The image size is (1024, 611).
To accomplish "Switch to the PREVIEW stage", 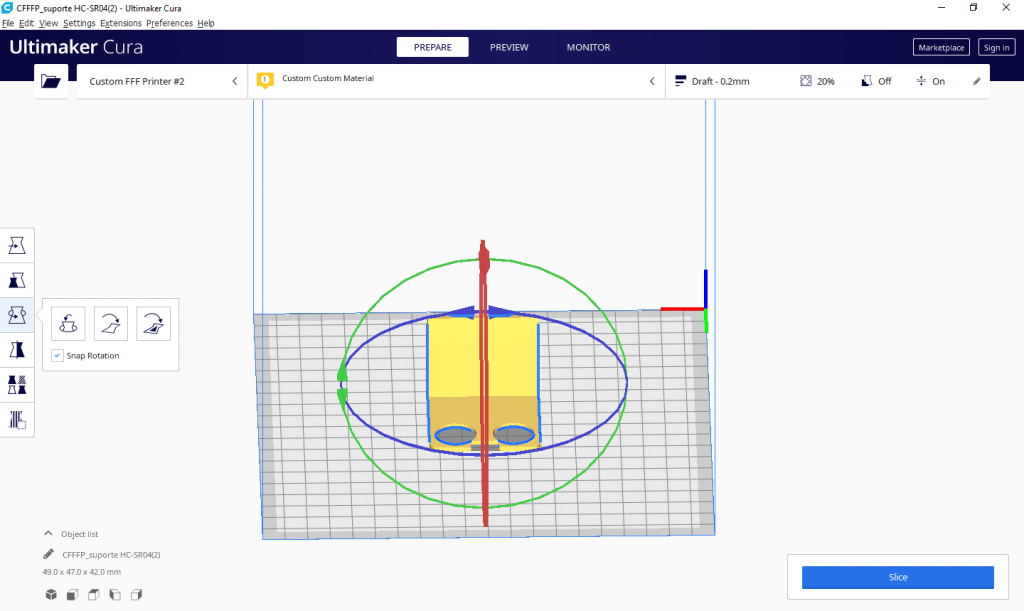I will point(509,47).
